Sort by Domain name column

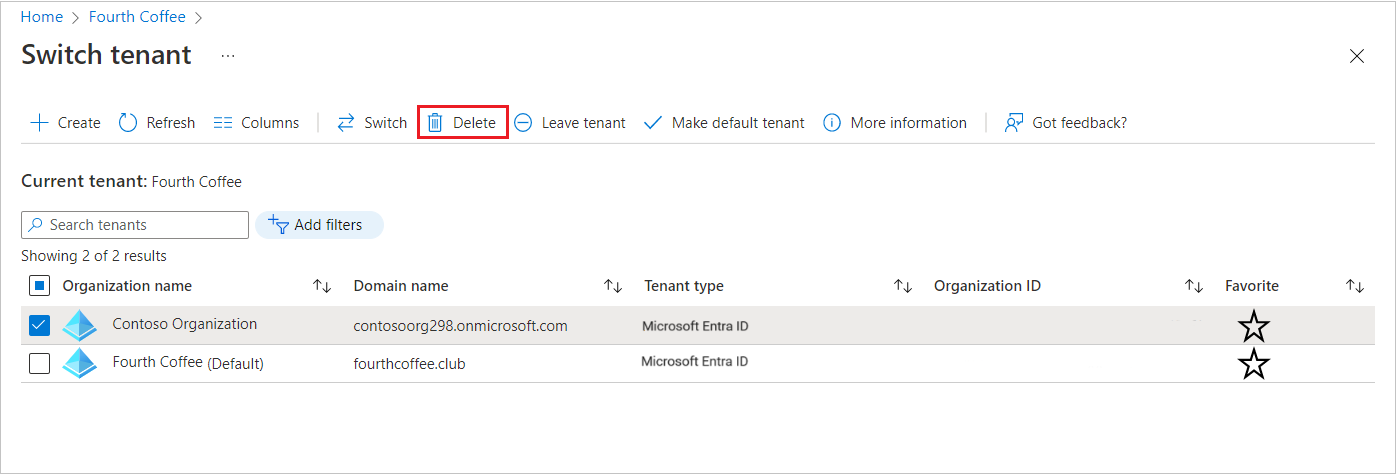click(613, 286)
